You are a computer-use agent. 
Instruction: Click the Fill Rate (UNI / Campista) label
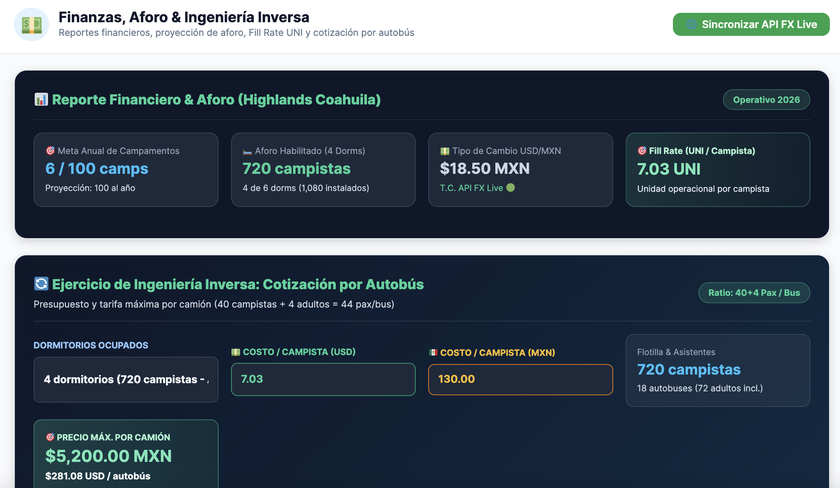702,151
